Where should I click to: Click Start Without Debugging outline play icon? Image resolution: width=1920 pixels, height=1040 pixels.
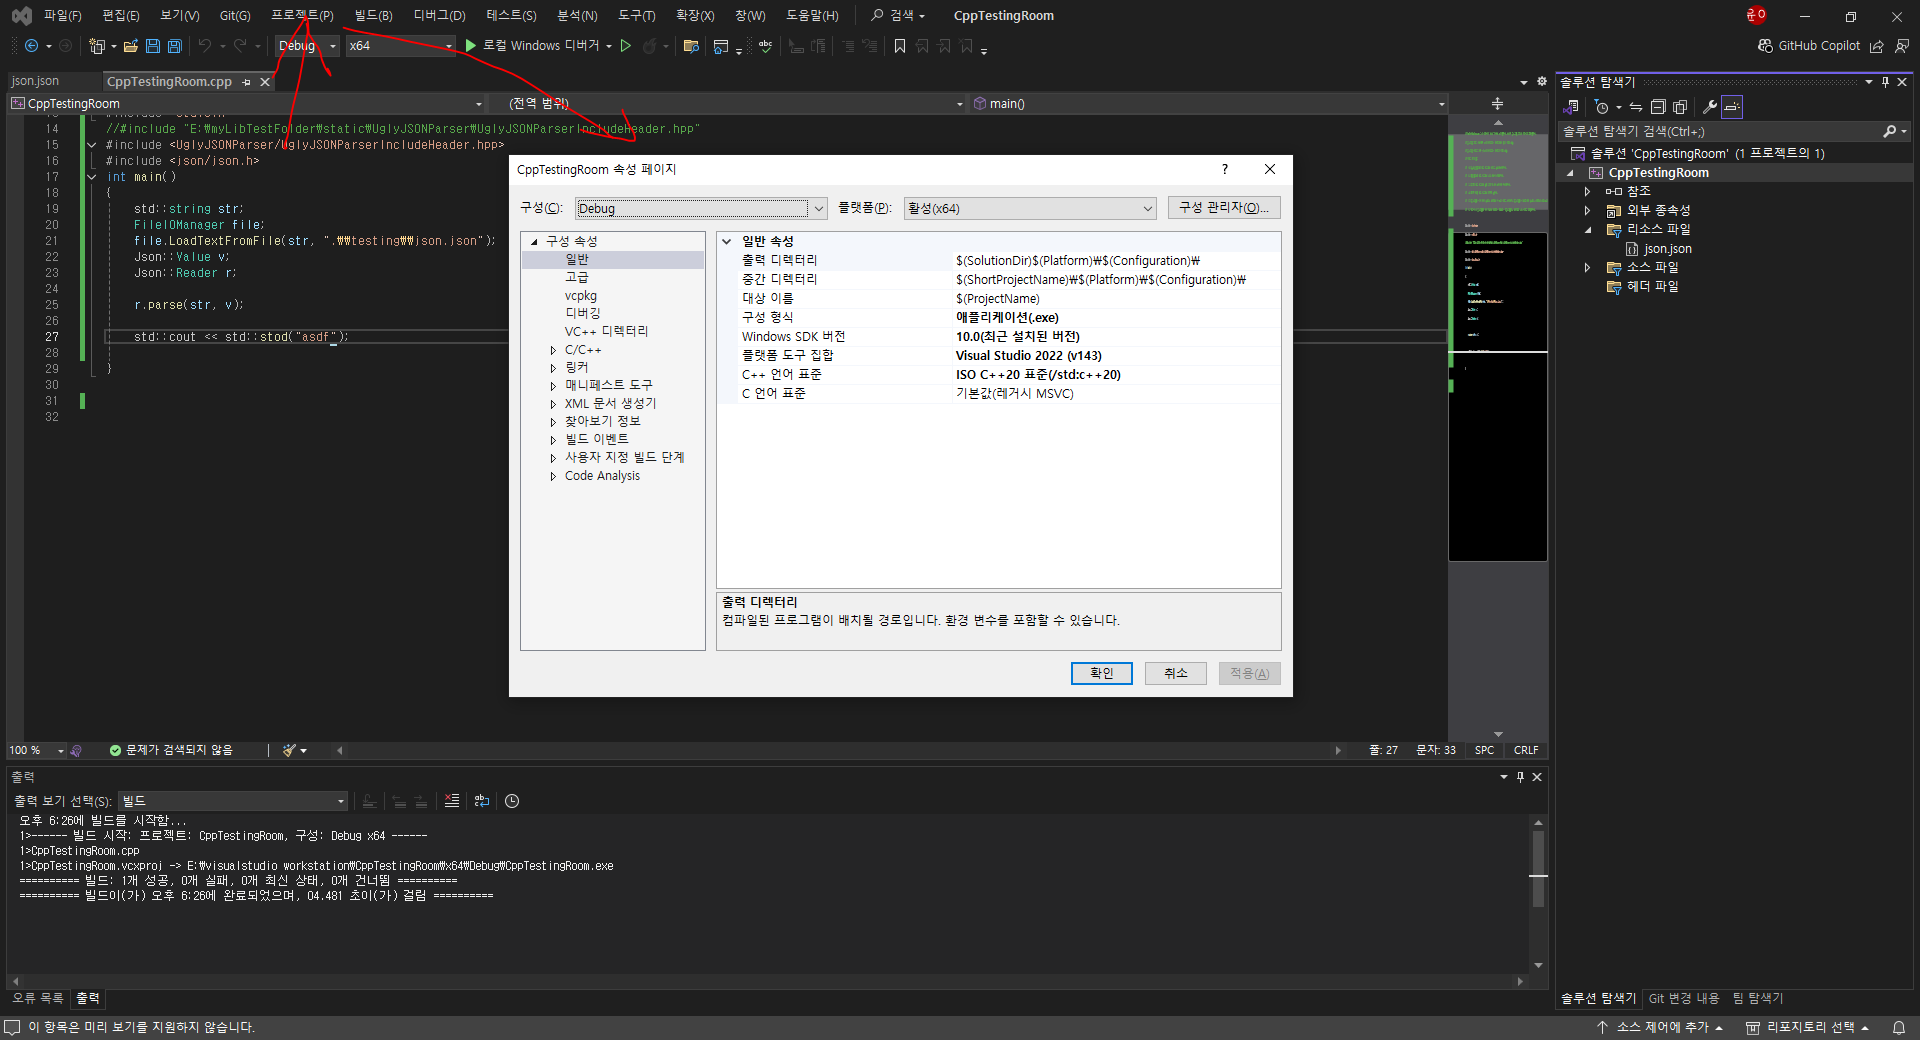pos(626,46)
